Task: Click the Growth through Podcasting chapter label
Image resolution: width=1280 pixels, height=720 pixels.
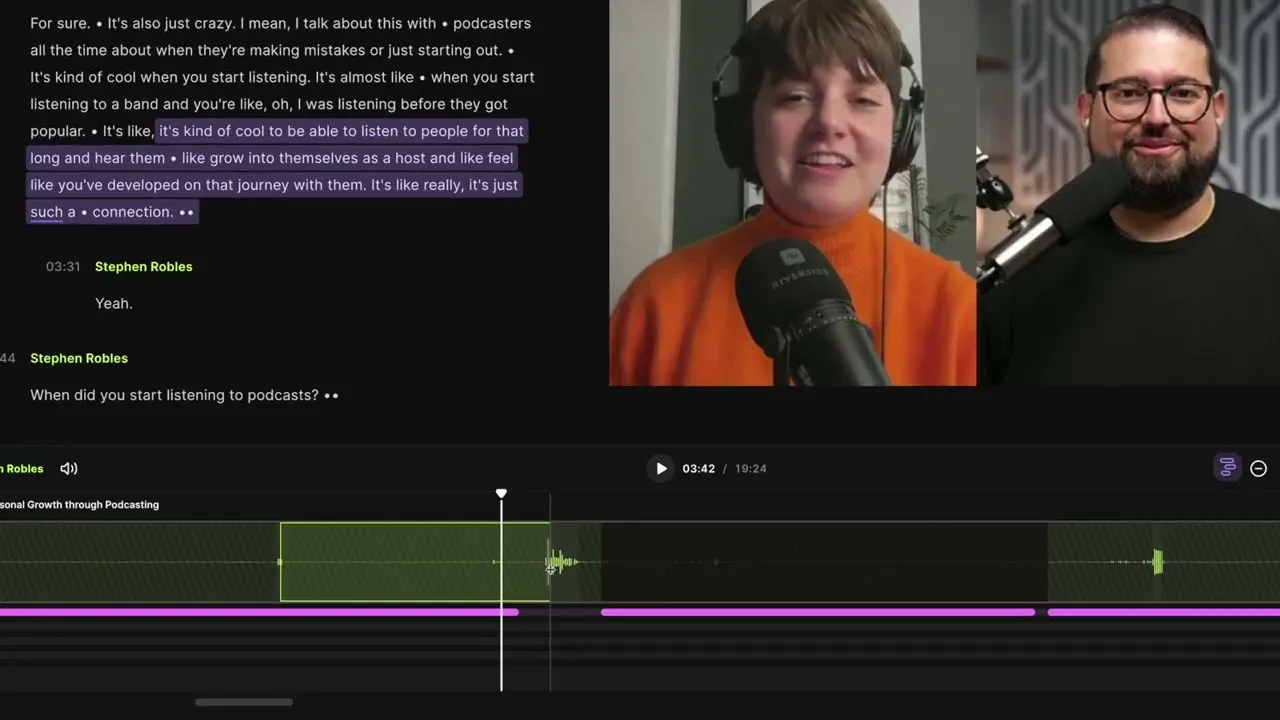Action: pos(80,505)
